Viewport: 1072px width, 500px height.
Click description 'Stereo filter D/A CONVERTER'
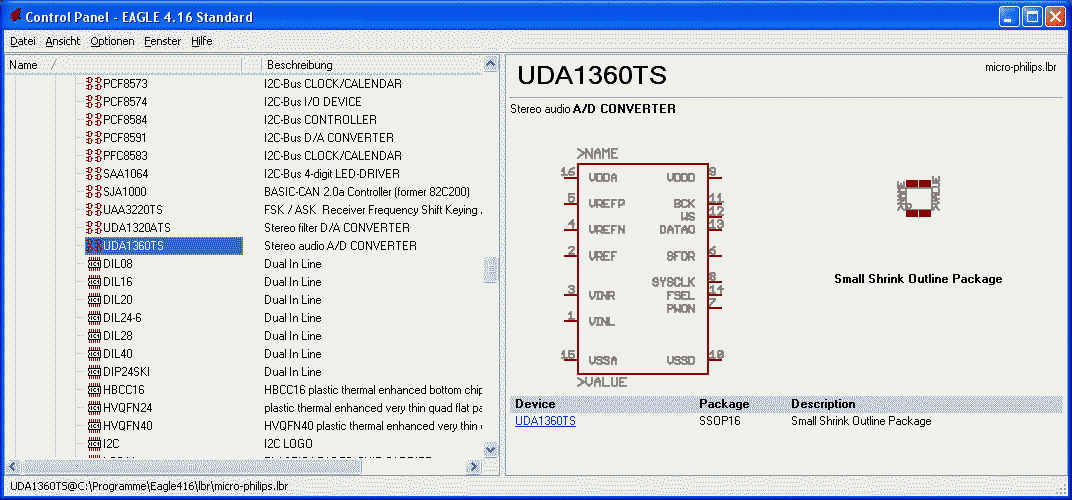click(x=337, y=228)
